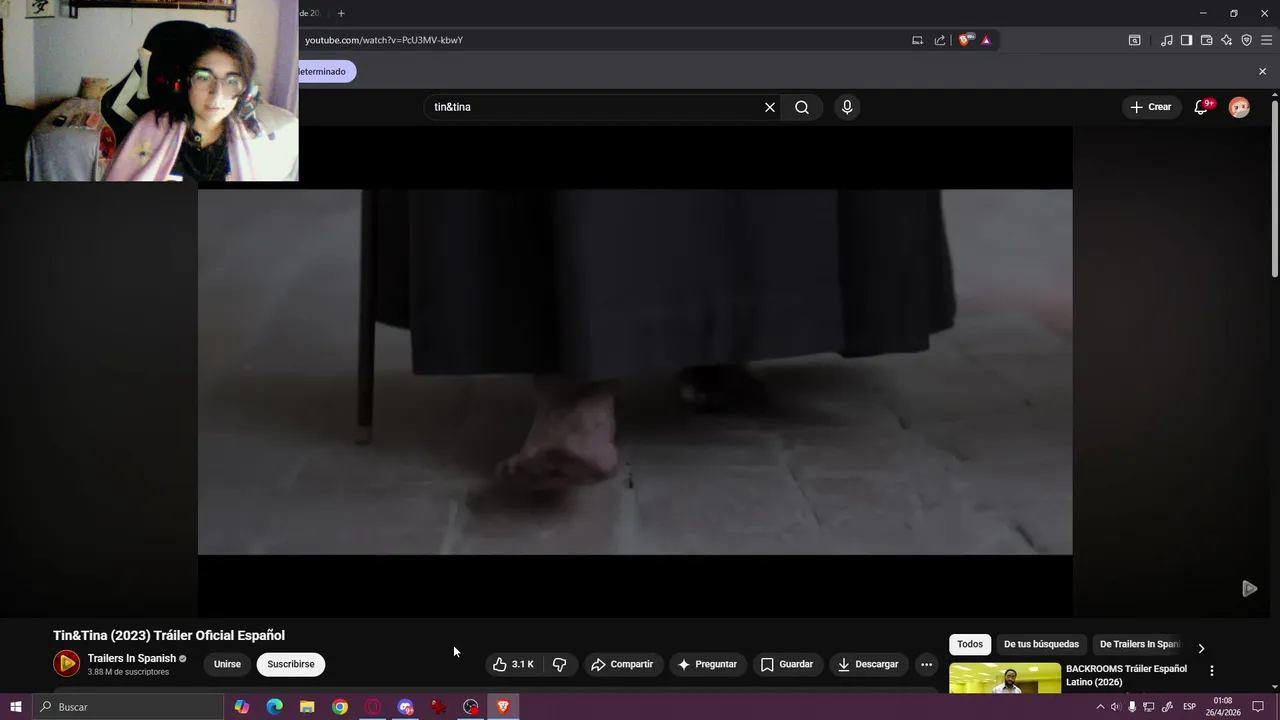Expand hidden system tray icons

(1101, 707)
